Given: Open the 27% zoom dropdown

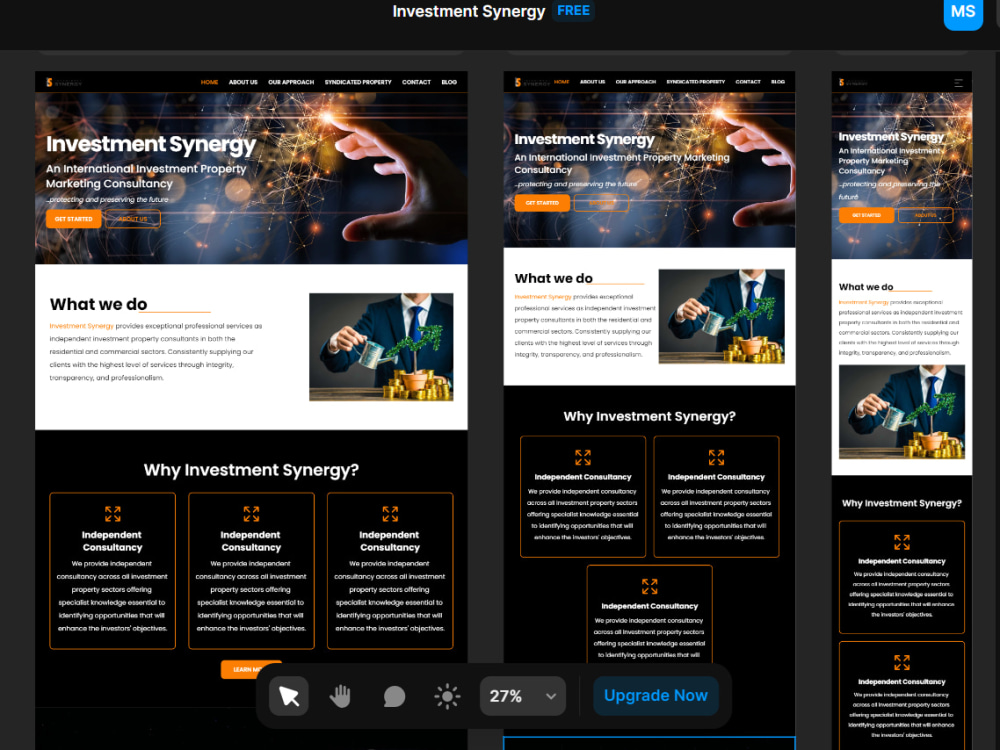Looking at the screenshot, I should click(x=523, y=696).
